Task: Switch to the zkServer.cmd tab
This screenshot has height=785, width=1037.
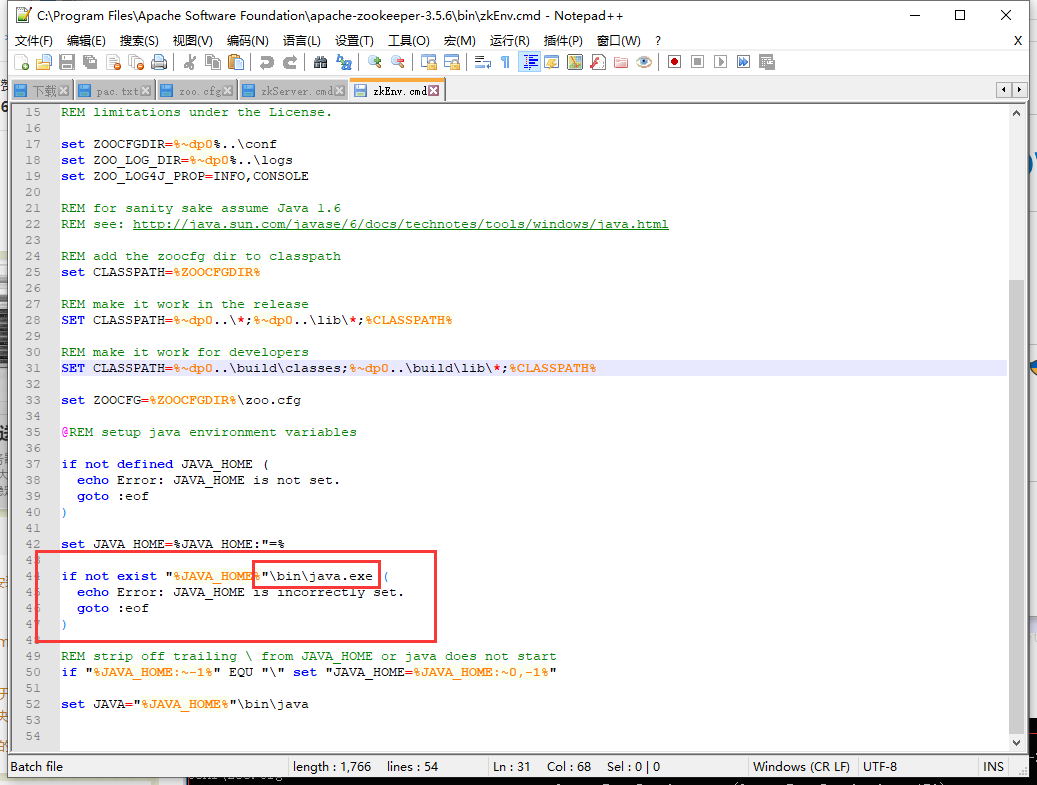Action: click(x=296, y=91)
